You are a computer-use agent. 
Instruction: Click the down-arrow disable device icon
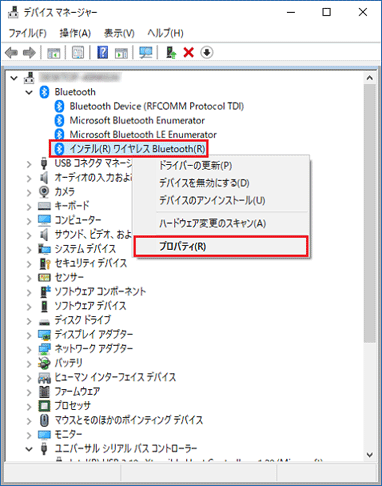coord(207,53)
